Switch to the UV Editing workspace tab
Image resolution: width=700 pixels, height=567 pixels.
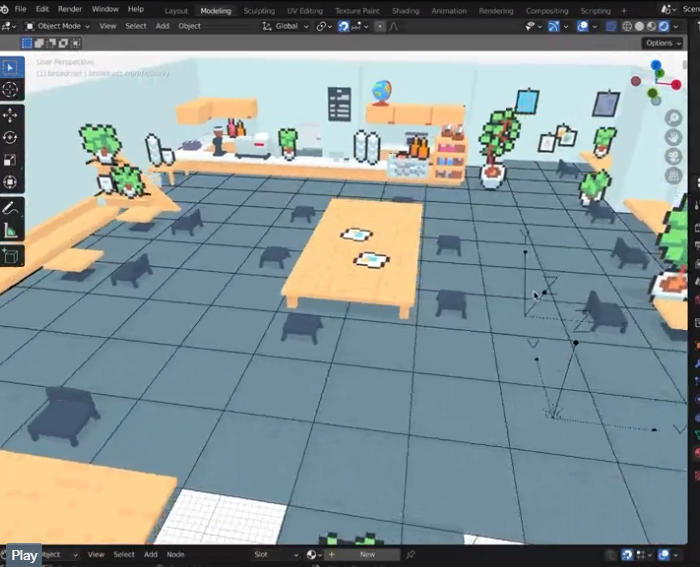(305, 11)
